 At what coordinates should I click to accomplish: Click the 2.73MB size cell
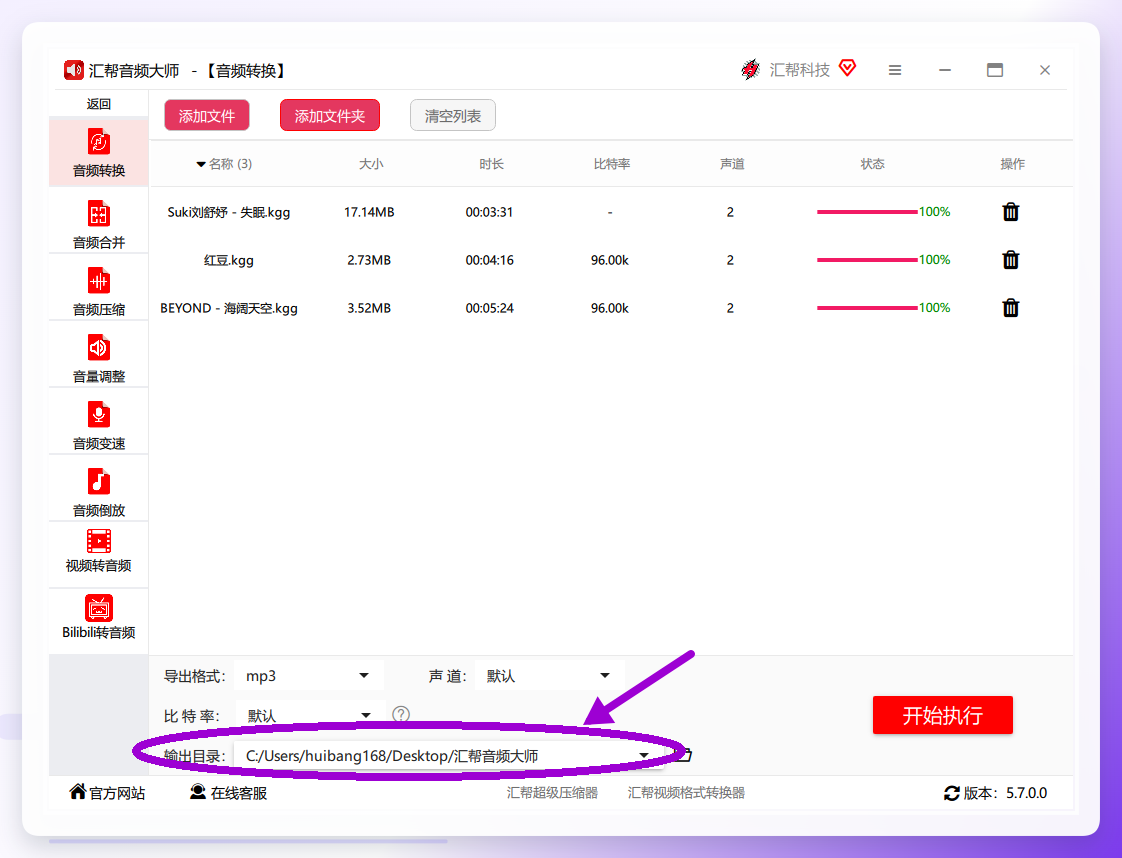[x=369, y=260]
